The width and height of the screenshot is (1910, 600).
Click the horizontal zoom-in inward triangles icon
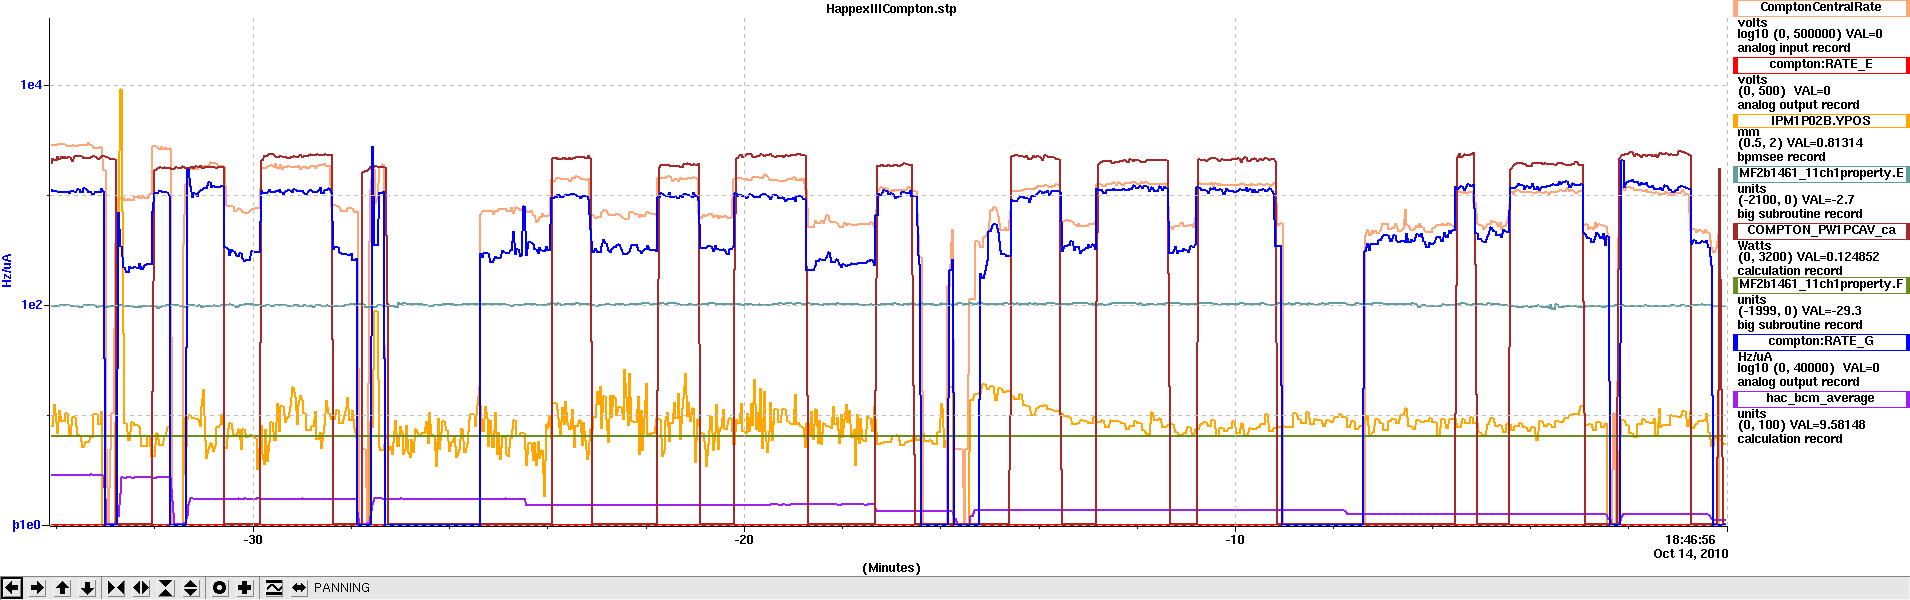click(116, 588)
